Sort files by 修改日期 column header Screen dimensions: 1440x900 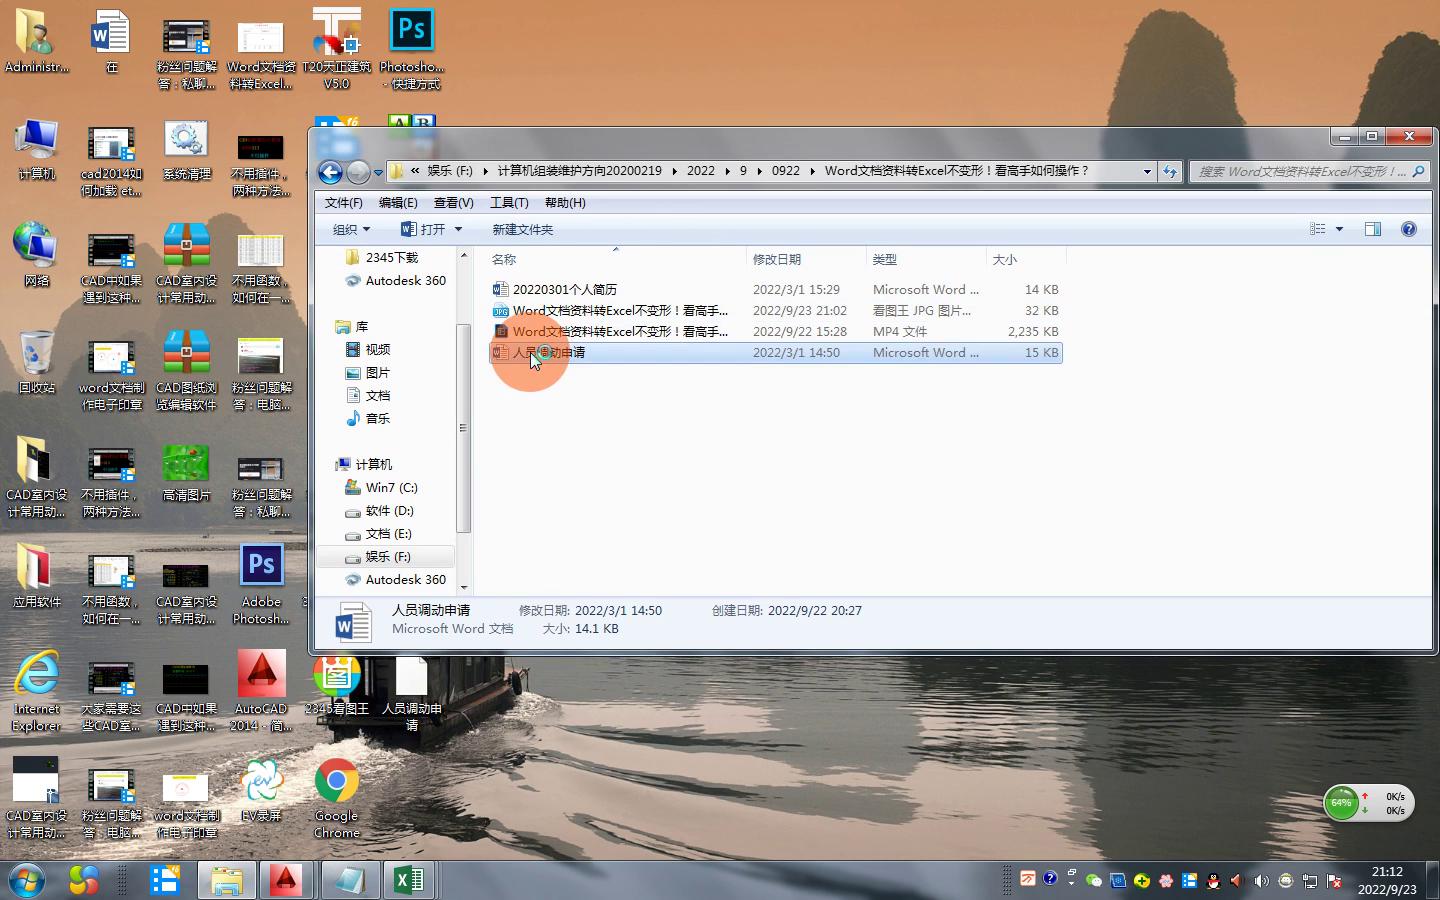(777, 259)
